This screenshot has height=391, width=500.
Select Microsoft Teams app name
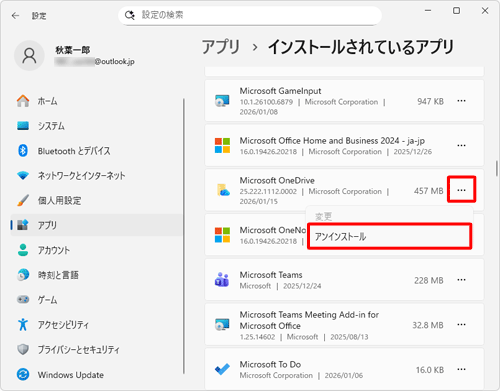point(271,275)
